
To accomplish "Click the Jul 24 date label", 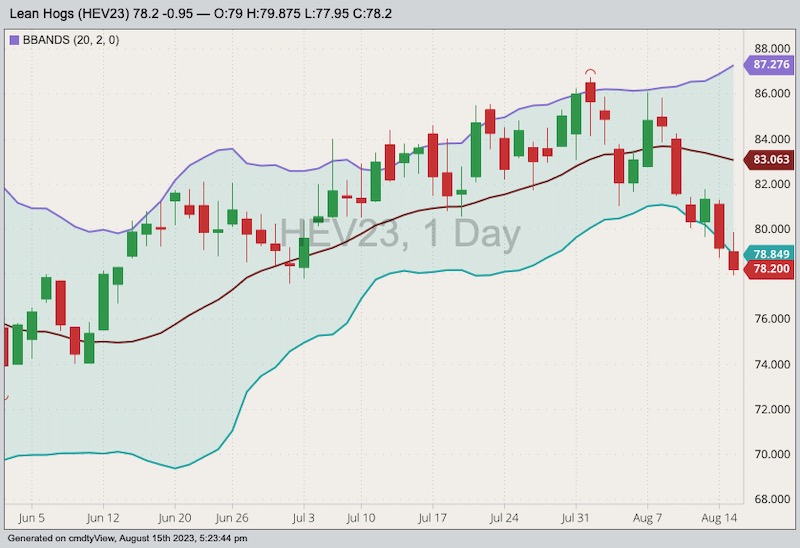I will pos(504,518).
